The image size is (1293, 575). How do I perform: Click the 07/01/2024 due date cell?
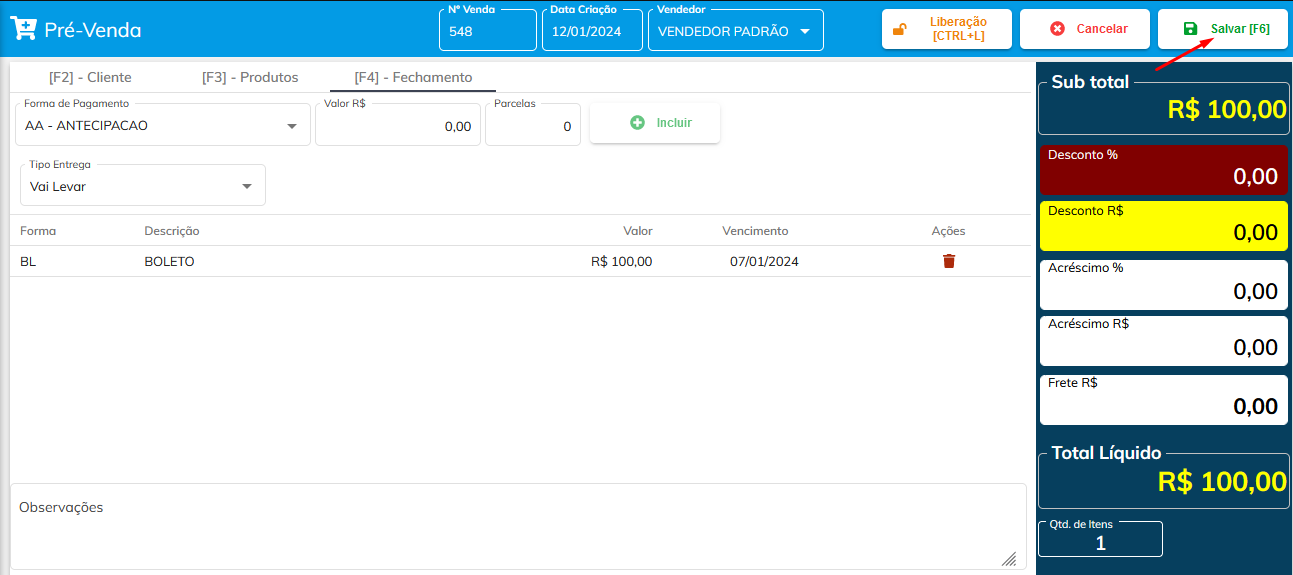tap(764, 262)
